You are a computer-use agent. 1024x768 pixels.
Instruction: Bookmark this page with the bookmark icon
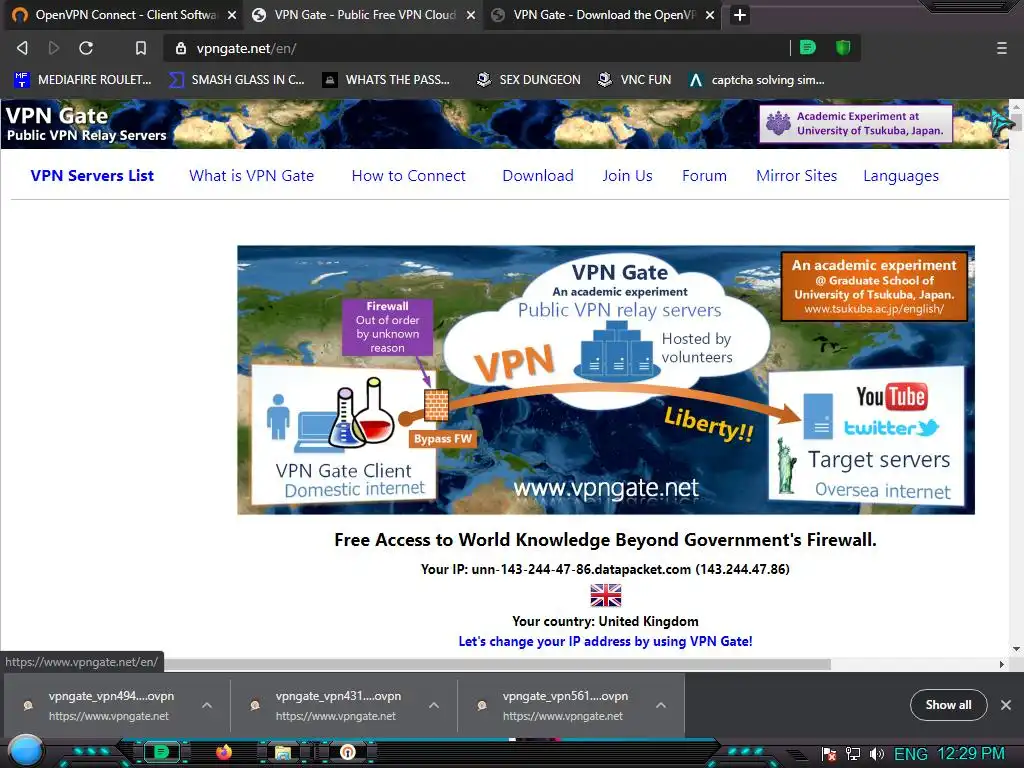tap(140, 48)
